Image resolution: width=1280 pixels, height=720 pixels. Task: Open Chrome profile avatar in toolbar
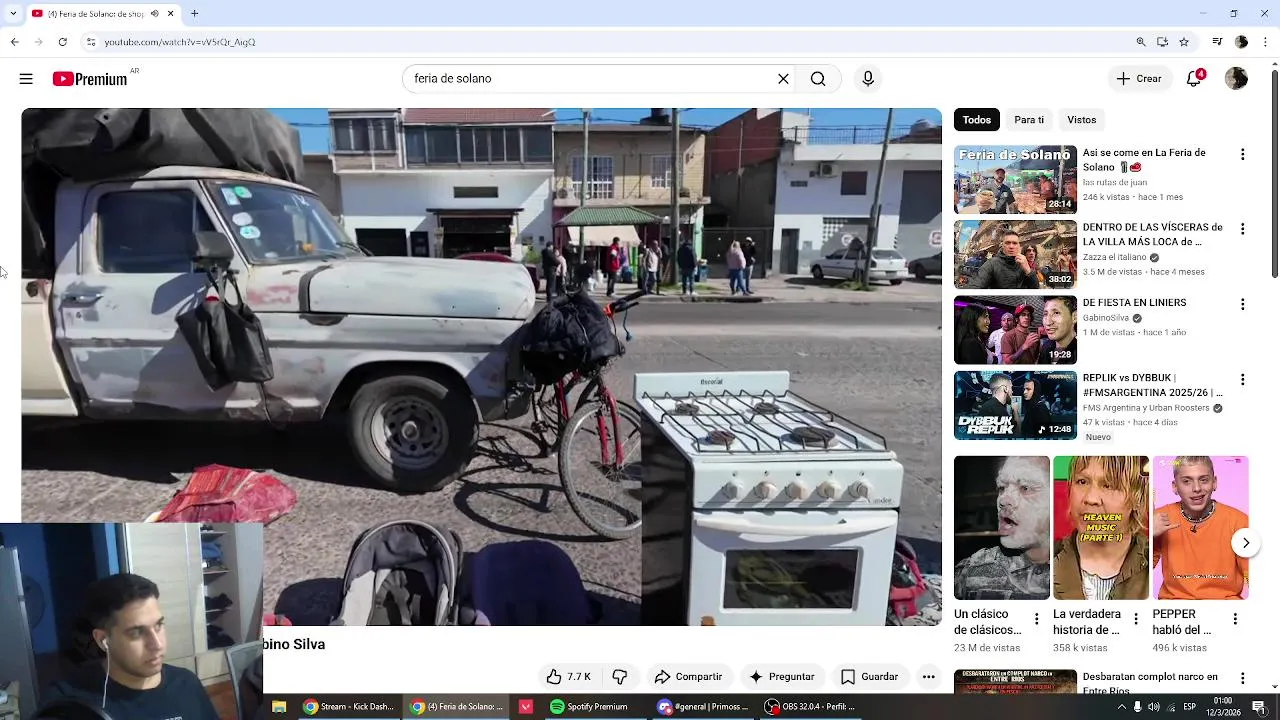click(1241, 42)
